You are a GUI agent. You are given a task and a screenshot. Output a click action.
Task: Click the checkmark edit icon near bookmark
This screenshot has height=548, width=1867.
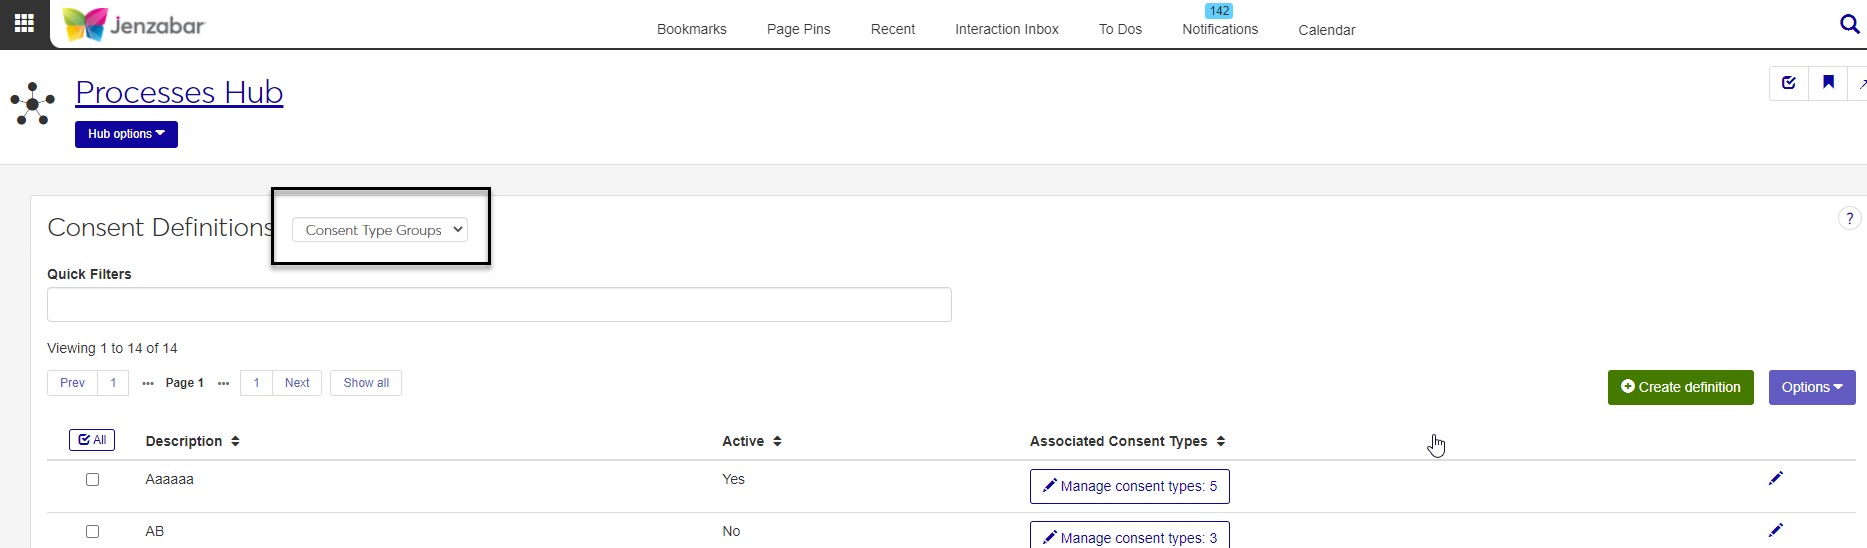tap(1789, 83)
